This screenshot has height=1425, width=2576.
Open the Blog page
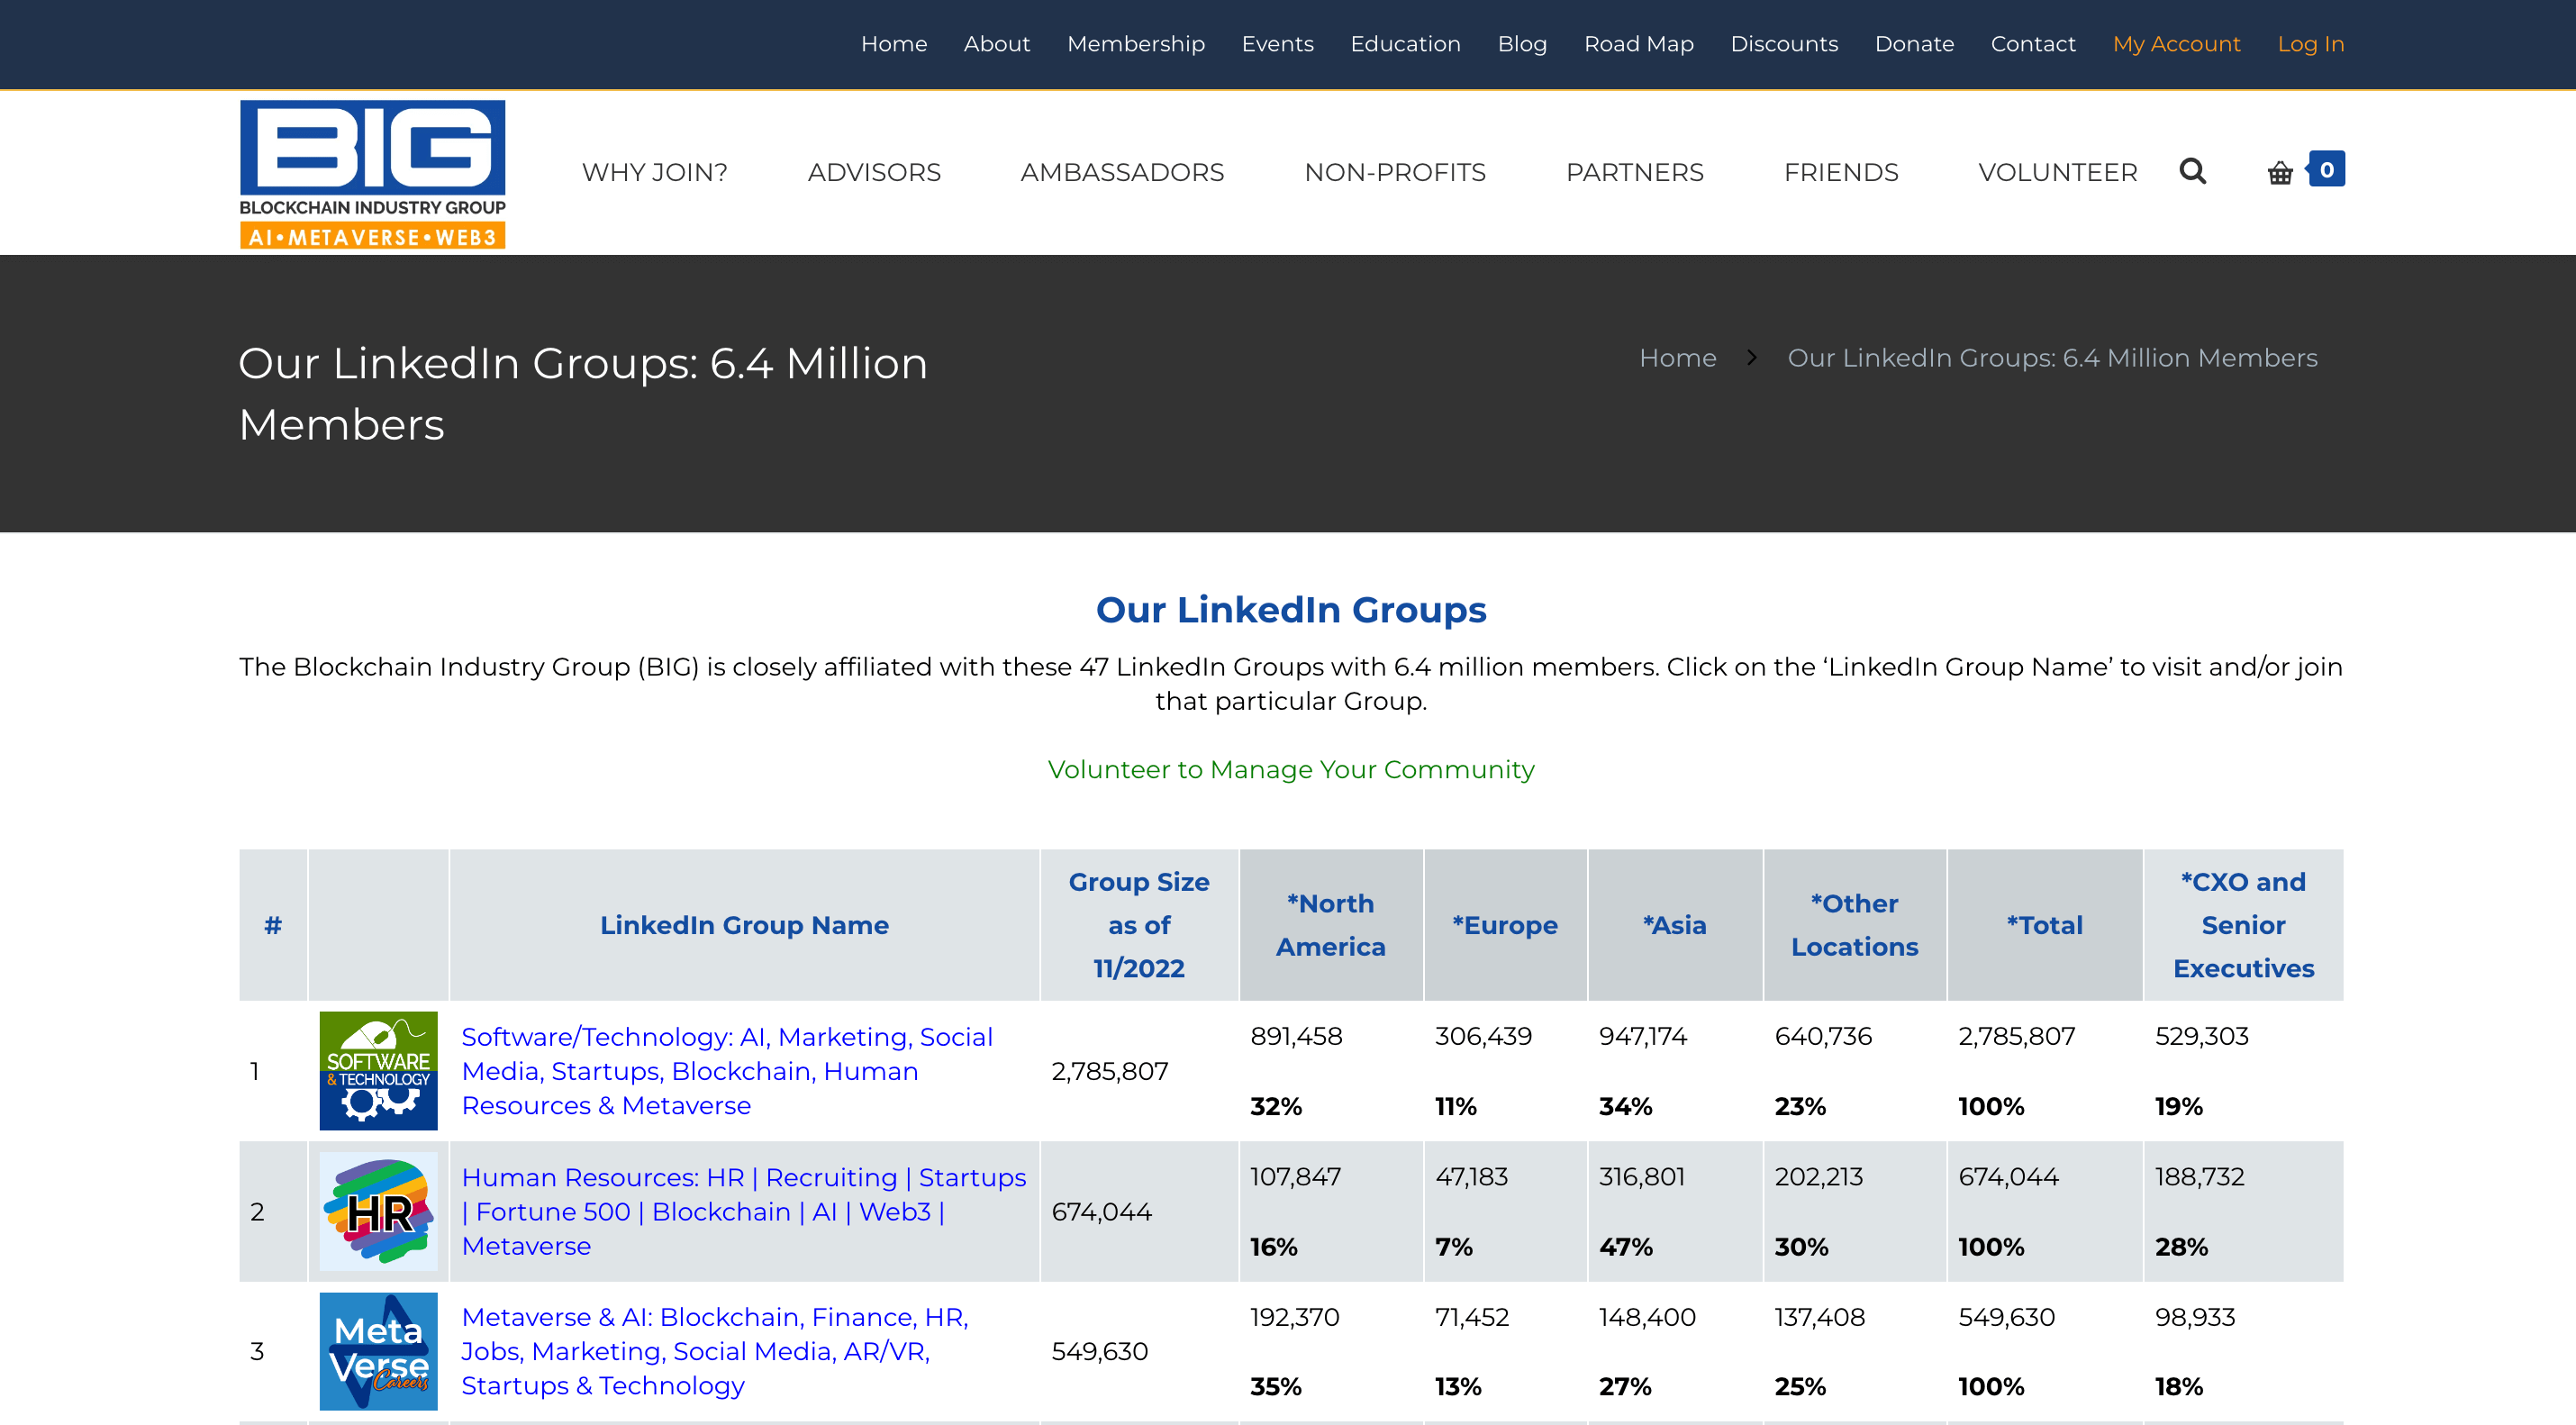point(1522,44)
